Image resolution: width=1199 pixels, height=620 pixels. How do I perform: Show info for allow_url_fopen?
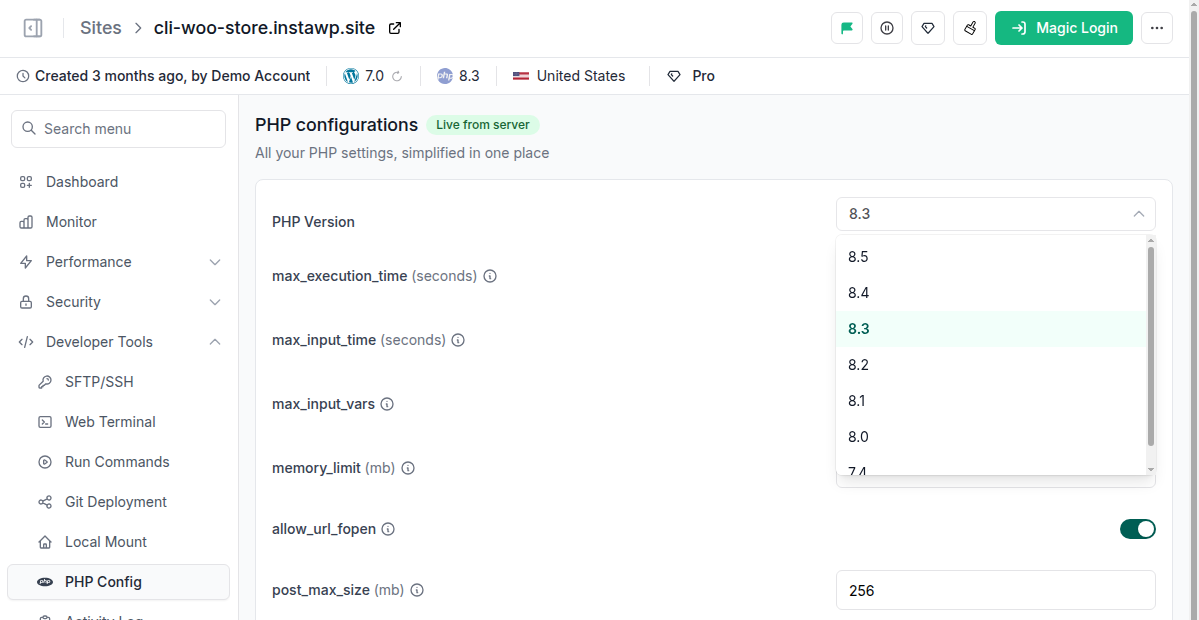pos(388,529)
